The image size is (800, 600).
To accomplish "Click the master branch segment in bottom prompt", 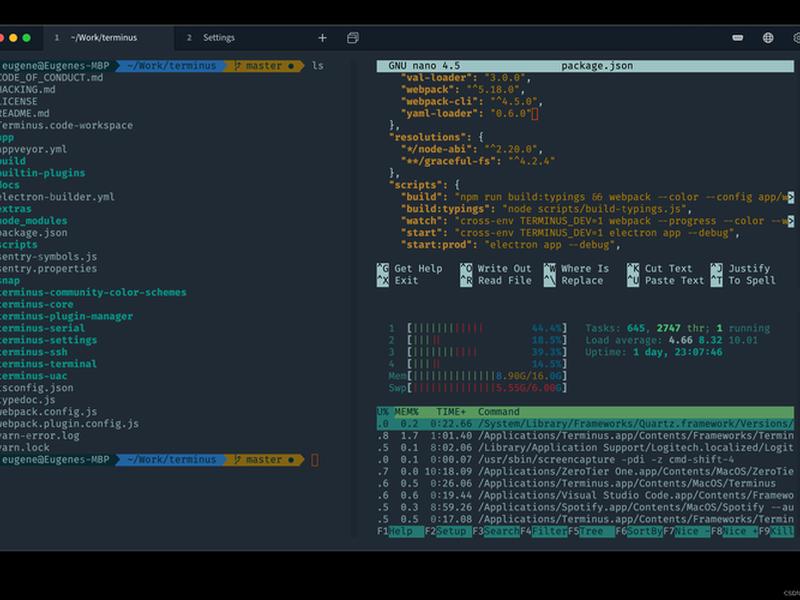I will tap(264, 460).
